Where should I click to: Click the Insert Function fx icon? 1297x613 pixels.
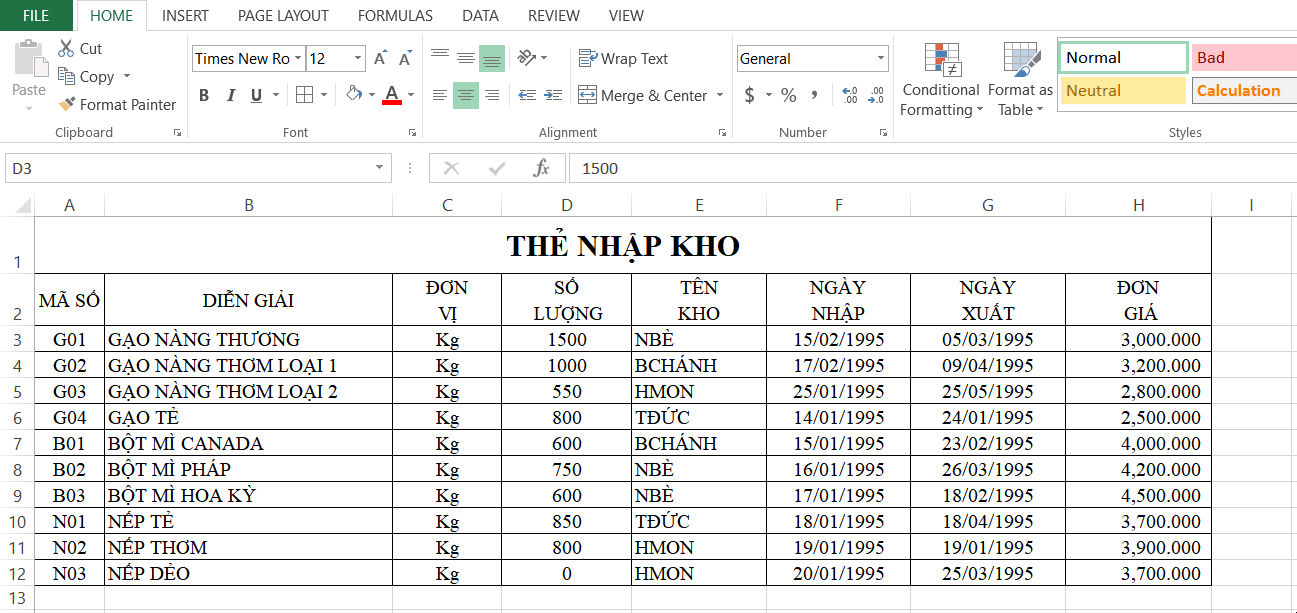click(541, 168)
